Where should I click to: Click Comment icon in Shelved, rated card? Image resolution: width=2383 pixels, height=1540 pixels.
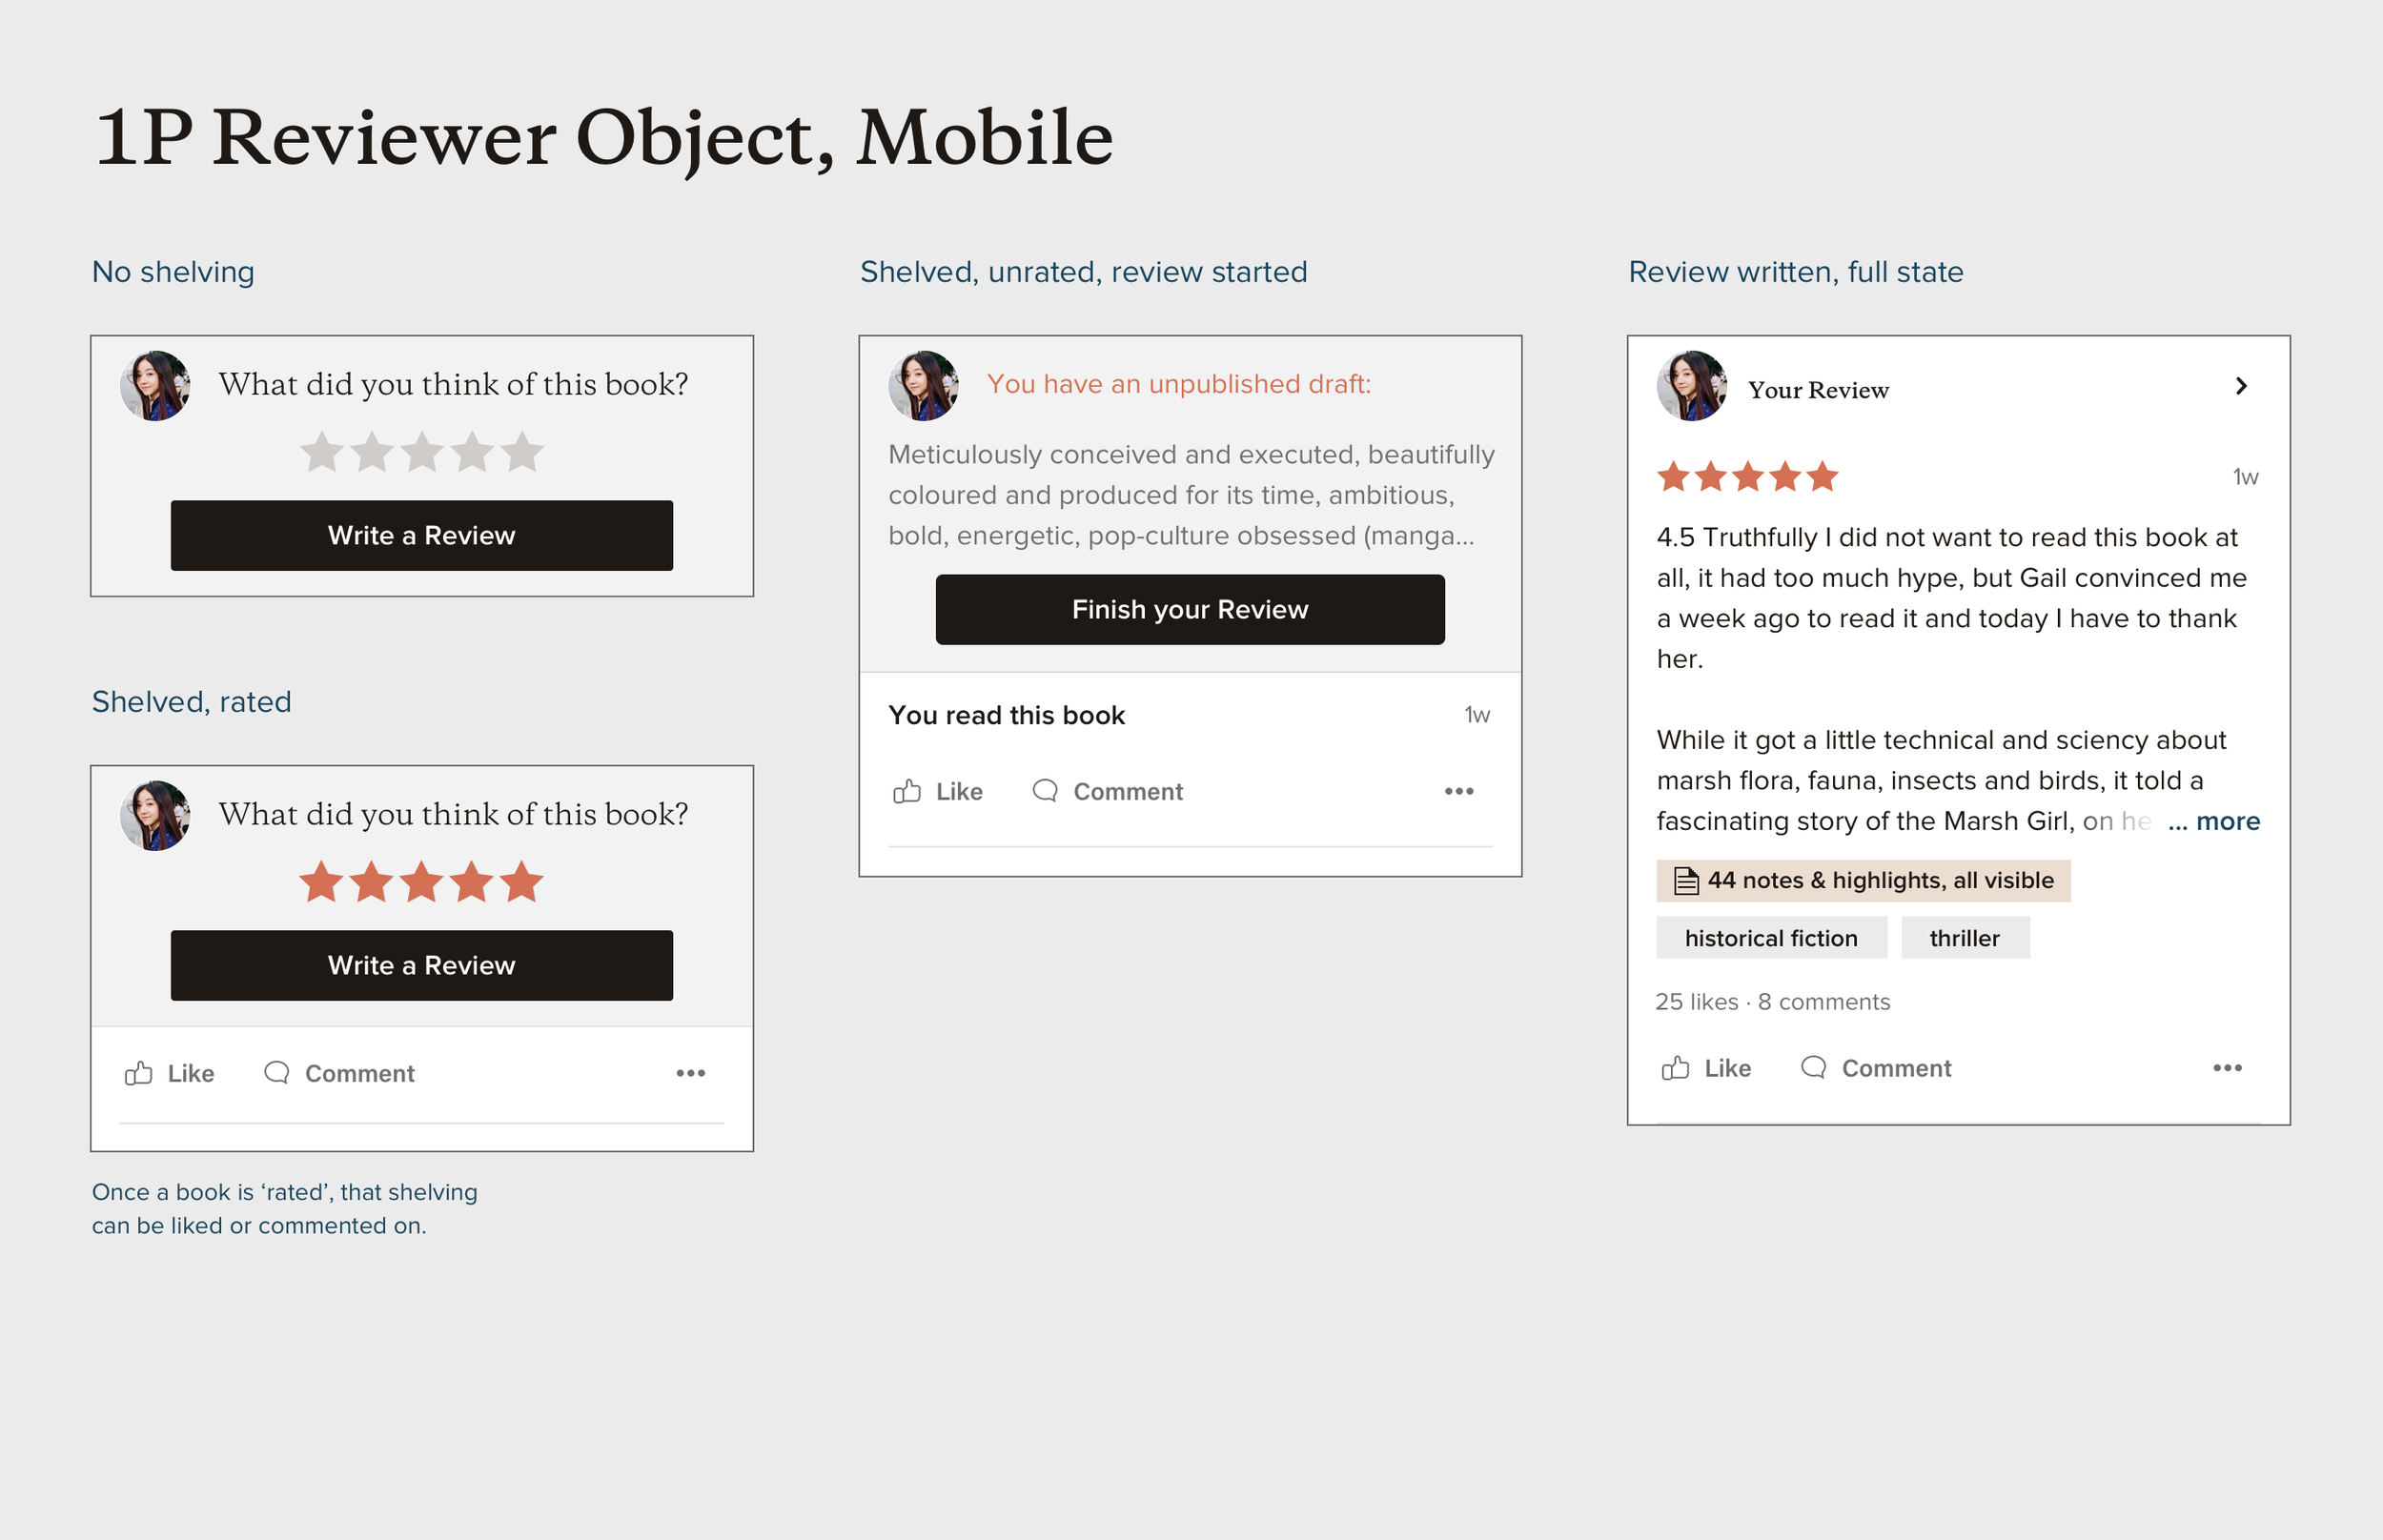pyautogui.click(x=277, y=1073)
